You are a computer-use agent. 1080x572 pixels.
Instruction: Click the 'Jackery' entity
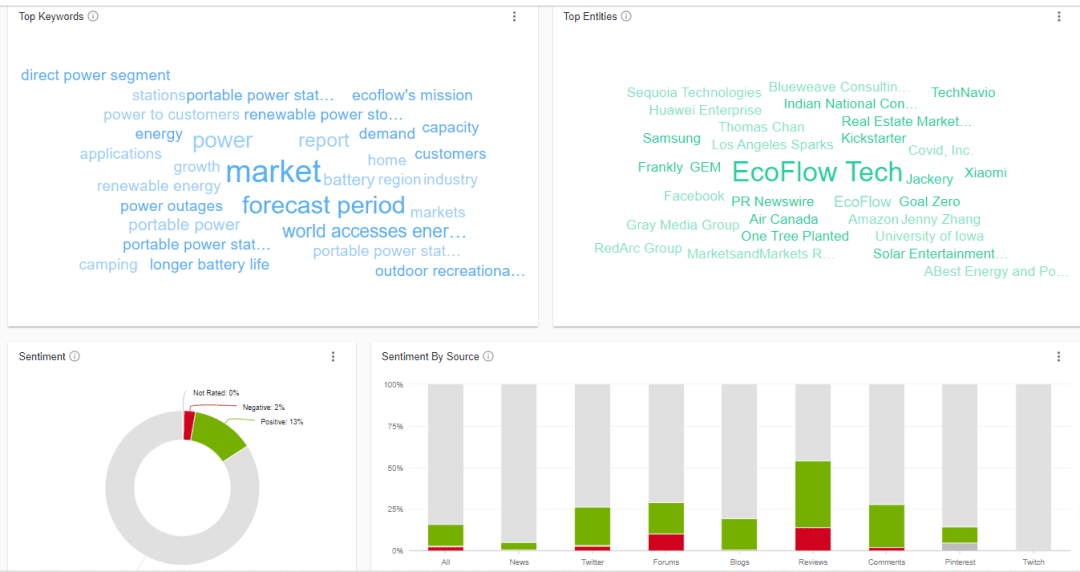tap(929, 179)
